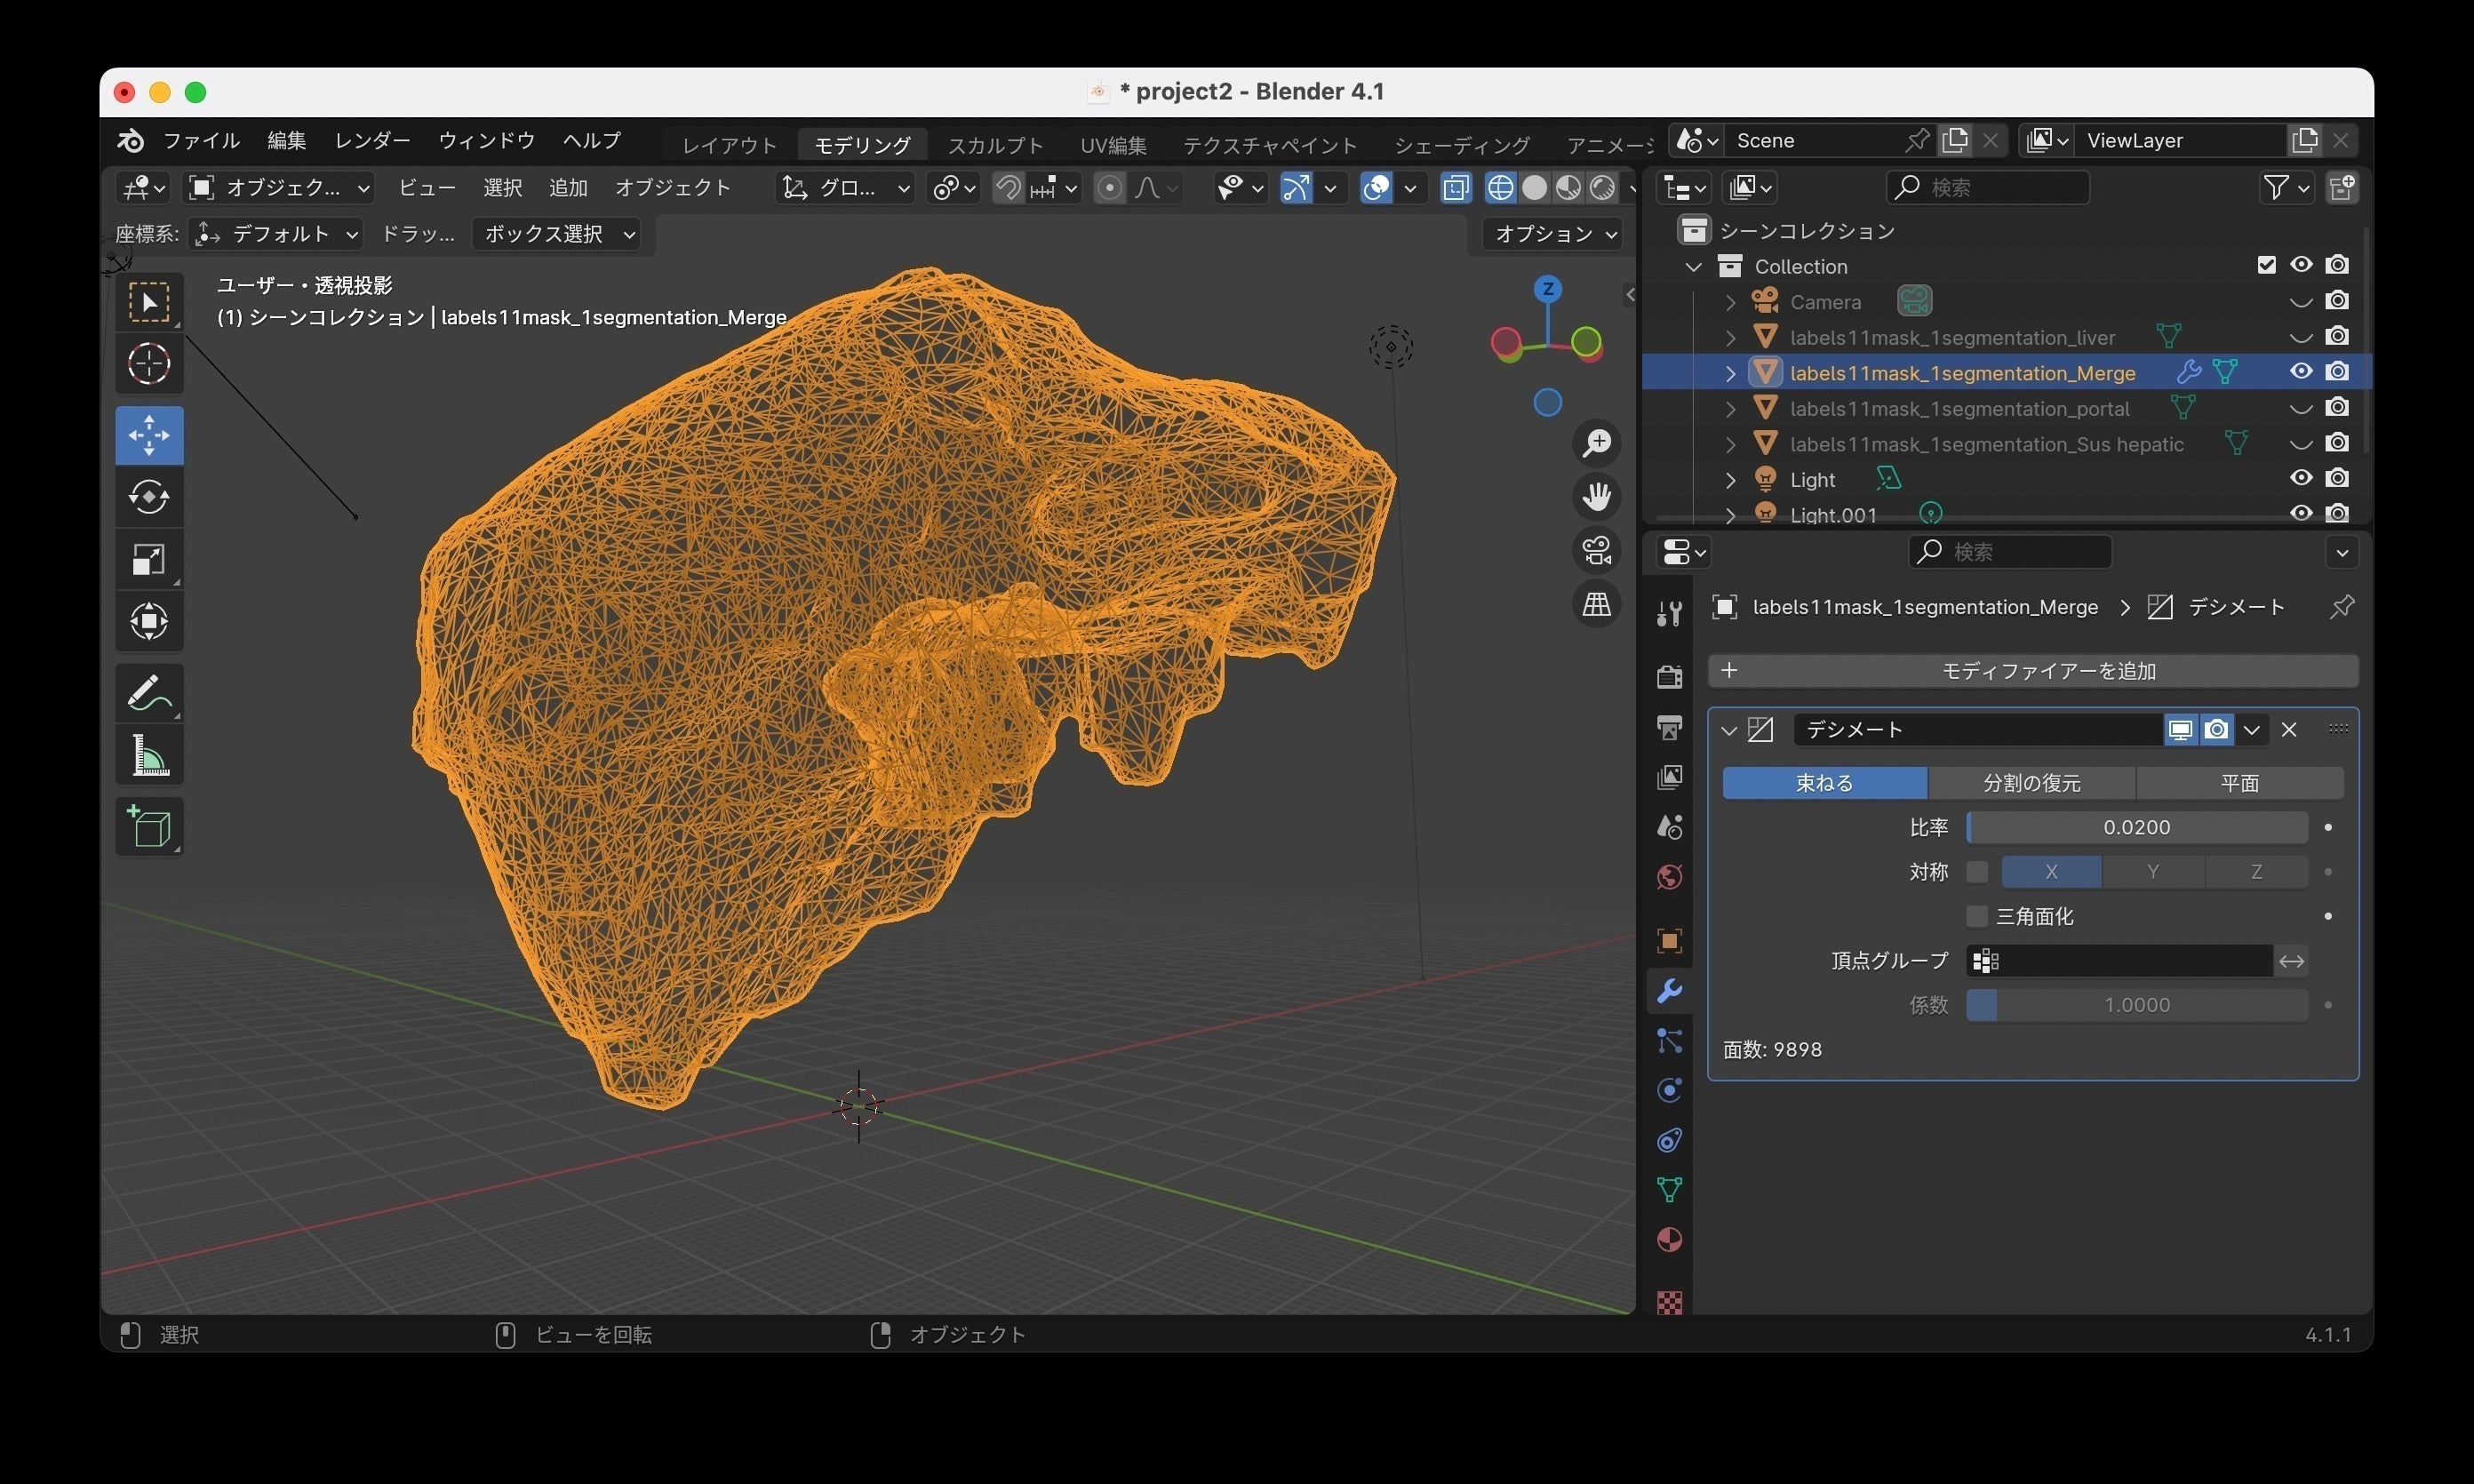
Task: Switch to the スカルプト workspace tab
Action: pyautogui.click(x=994, y=145)
